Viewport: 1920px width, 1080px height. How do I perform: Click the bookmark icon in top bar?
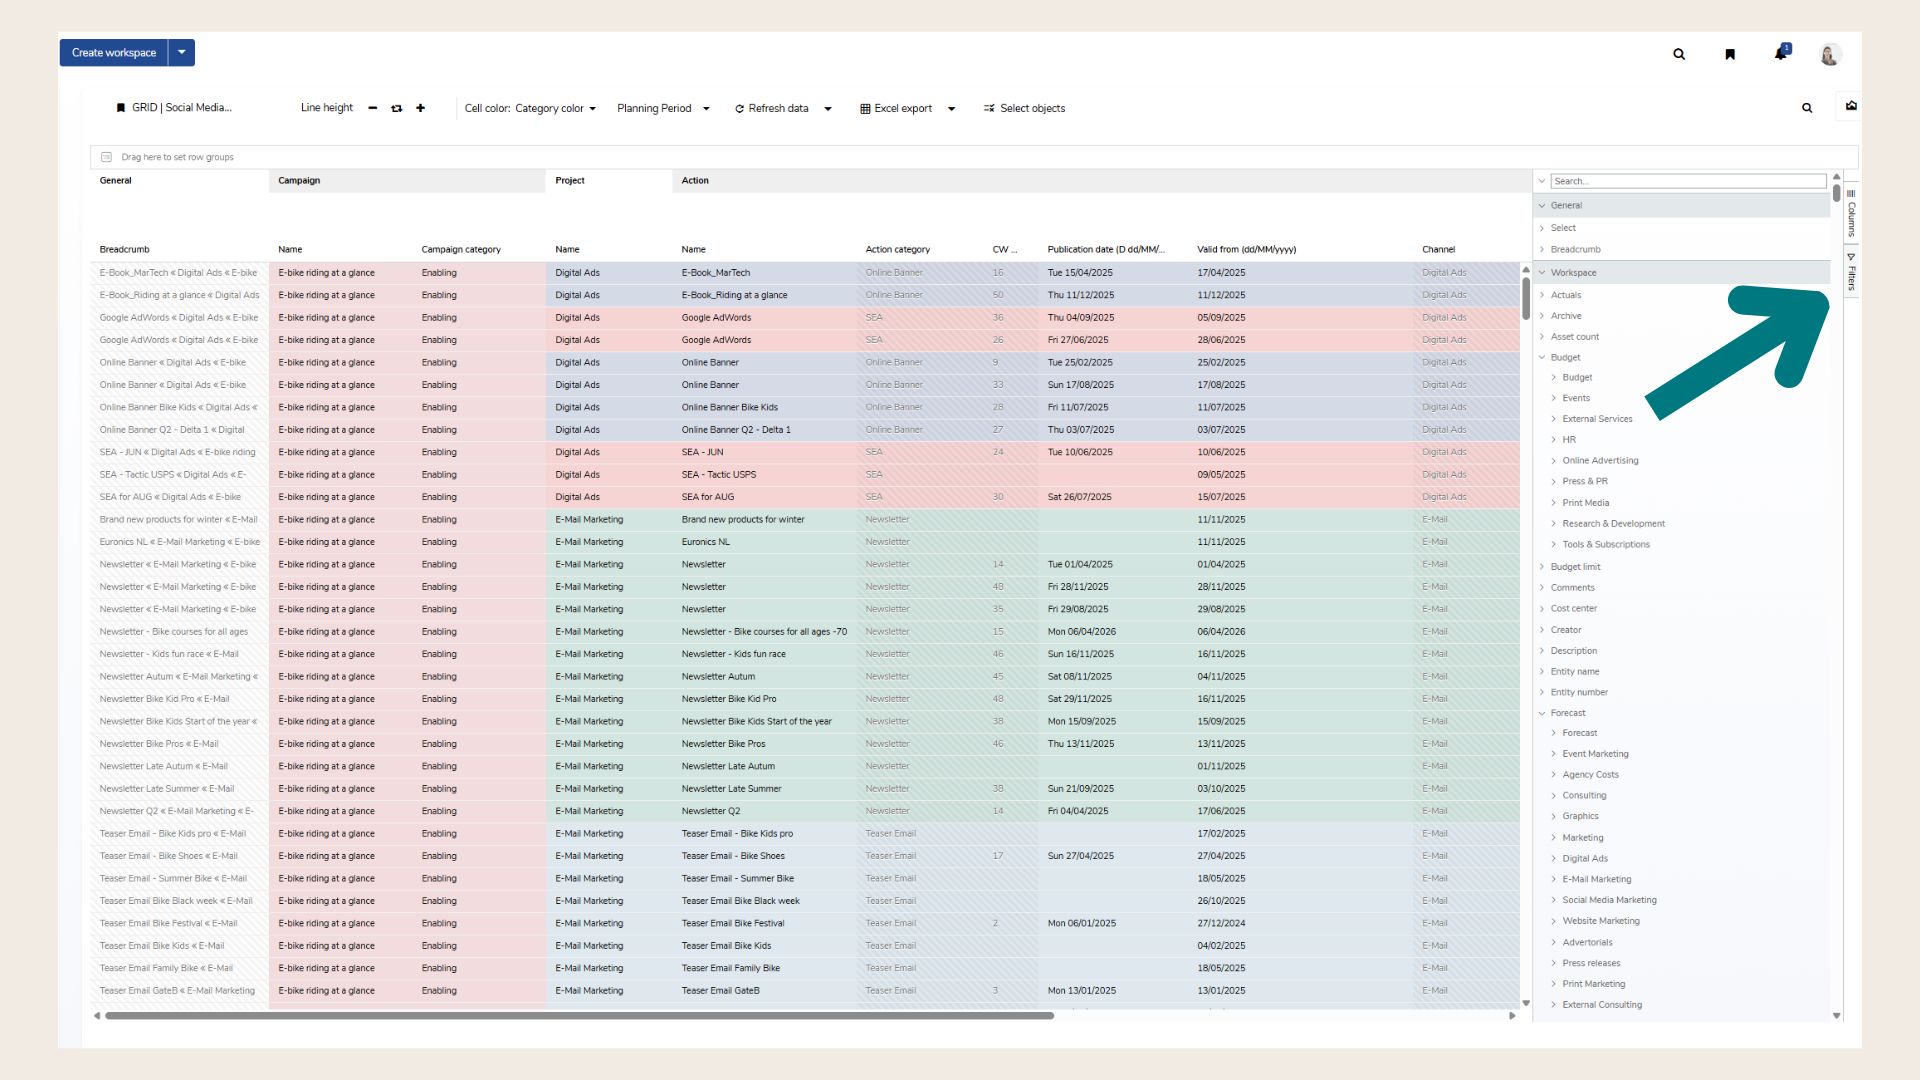point(1730,54)
